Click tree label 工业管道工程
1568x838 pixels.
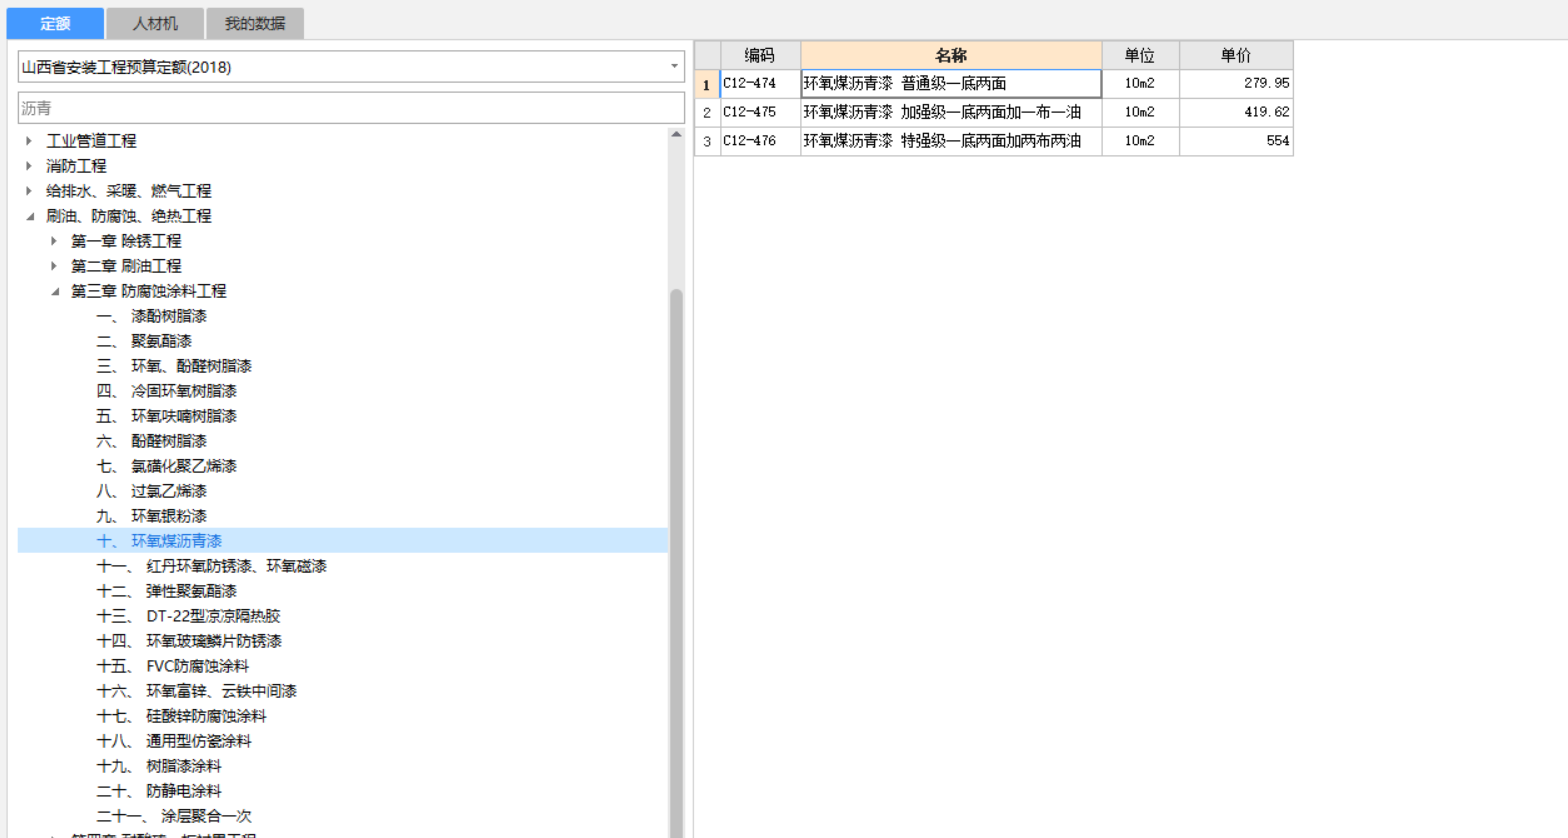(x=91, y=141)
